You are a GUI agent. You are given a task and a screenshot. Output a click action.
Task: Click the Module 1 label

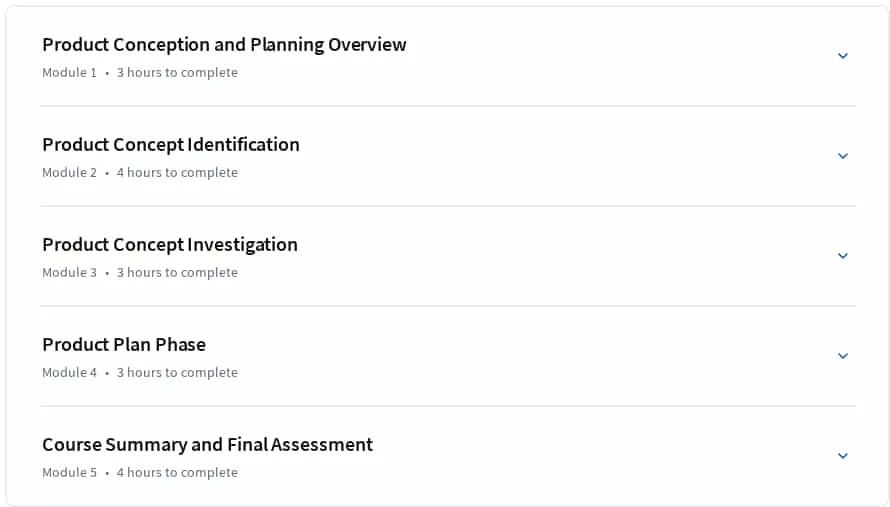coord(69,73)
